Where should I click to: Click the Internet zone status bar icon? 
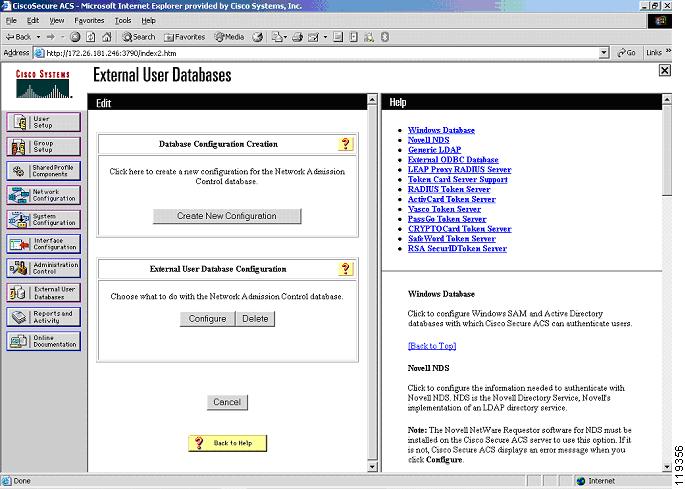(x=581, y=481)
